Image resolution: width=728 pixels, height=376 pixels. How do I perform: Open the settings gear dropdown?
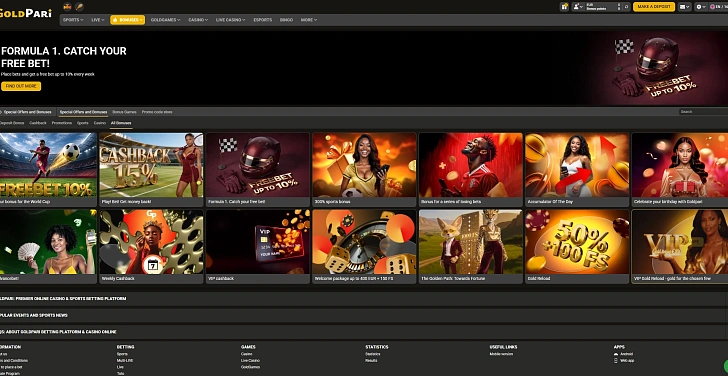pyautogui.click(x=701, y=6)
